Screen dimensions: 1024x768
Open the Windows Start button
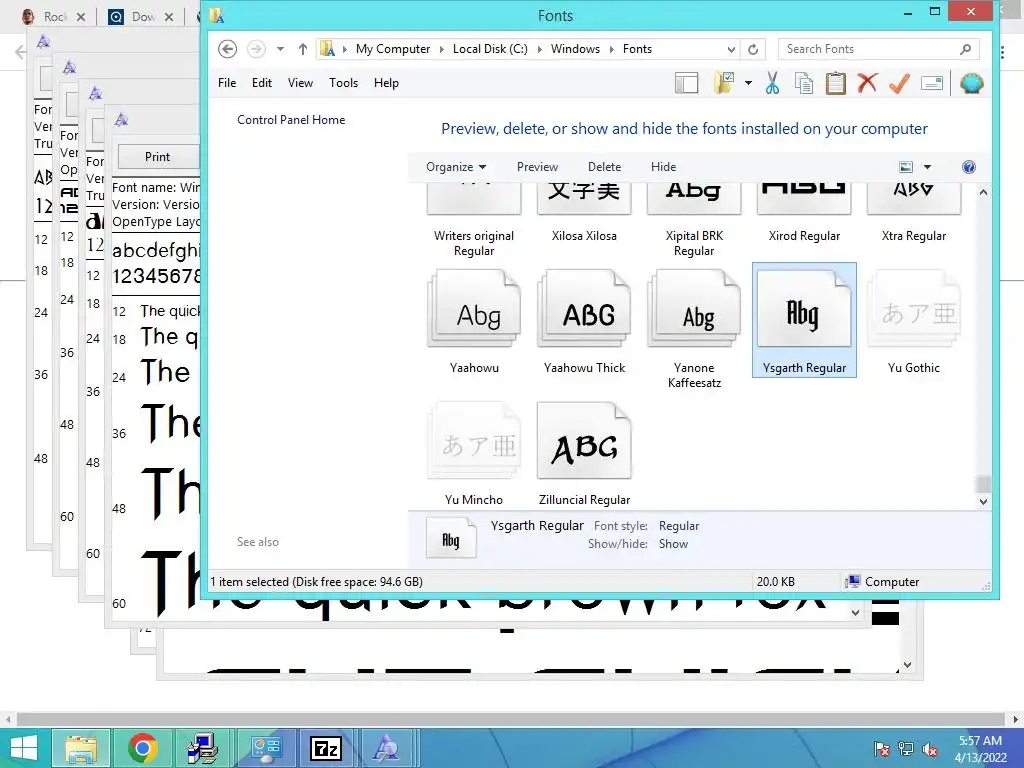24,748
